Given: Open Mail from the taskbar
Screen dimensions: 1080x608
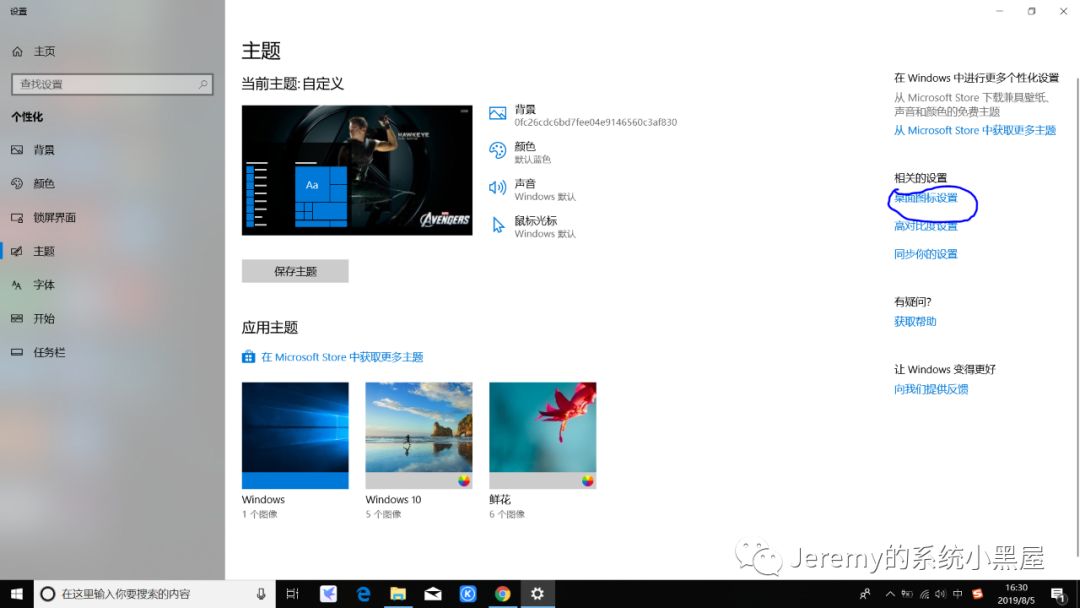Looking at the screenshot, I should coord(433,594).
